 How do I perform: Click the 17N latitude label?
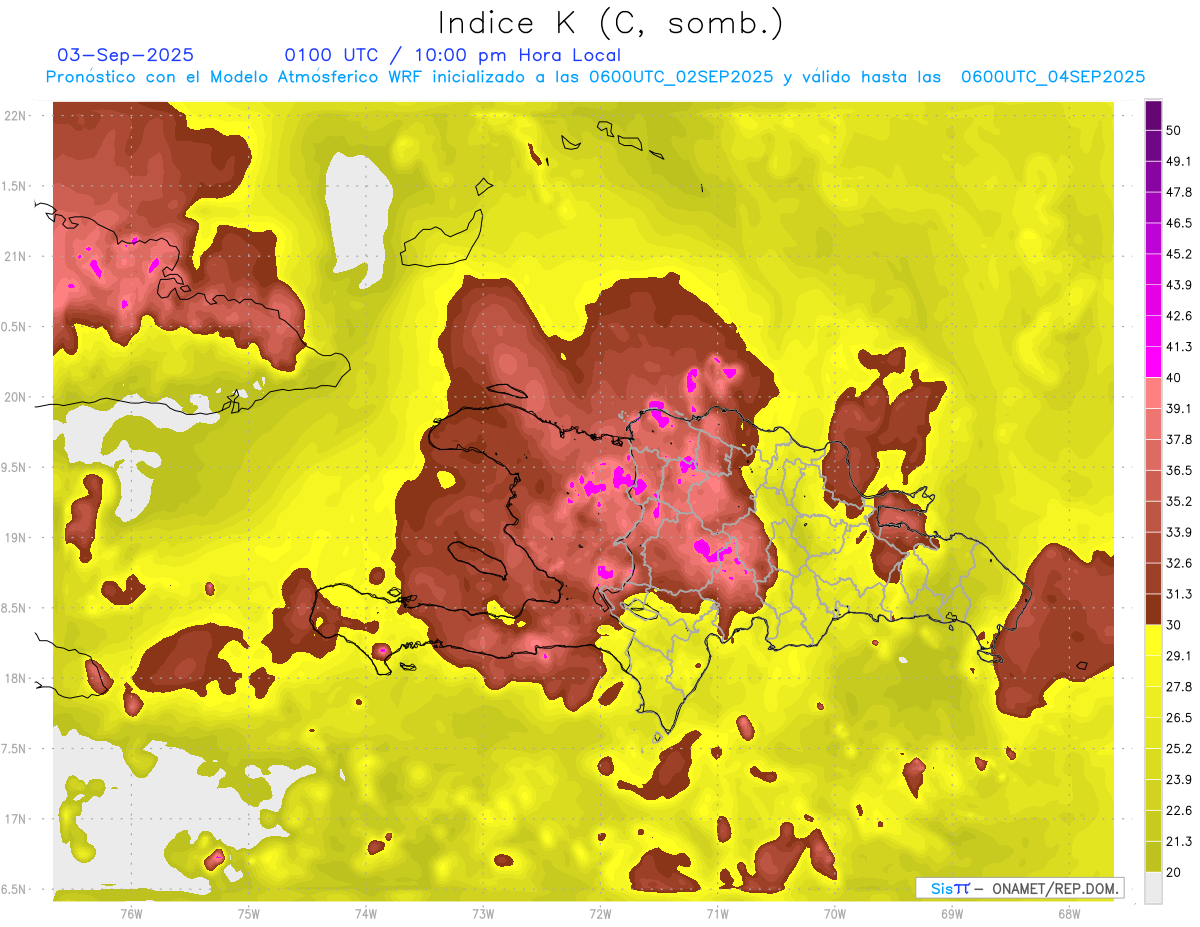click(x=16, y=820)
